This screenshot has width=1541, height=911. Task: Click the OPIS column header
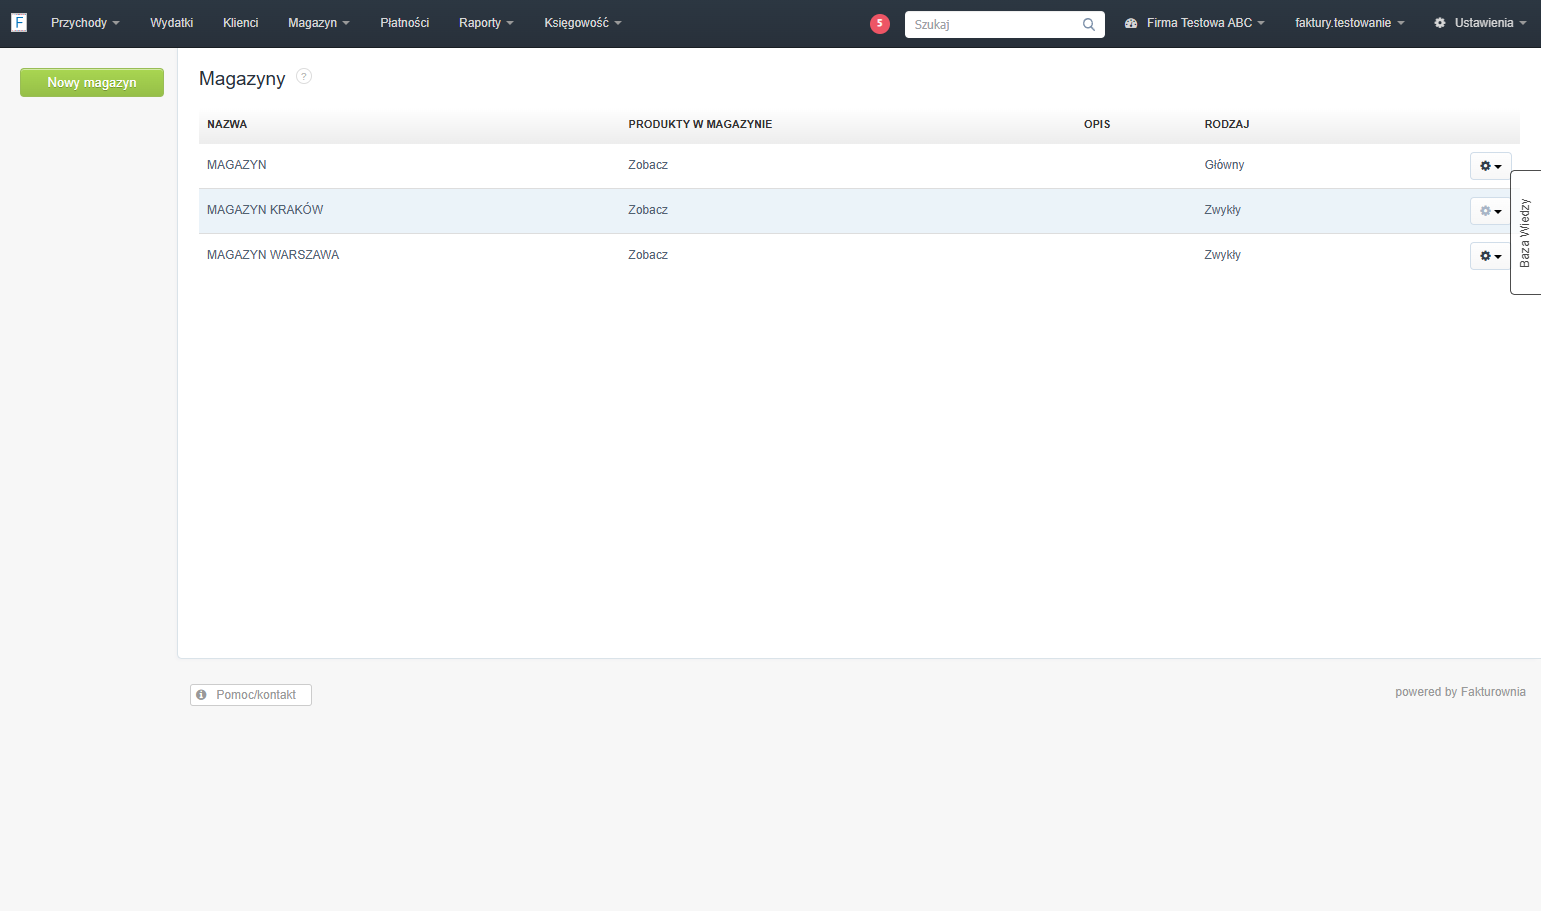pyautogui.click(x=1097, y=124)
